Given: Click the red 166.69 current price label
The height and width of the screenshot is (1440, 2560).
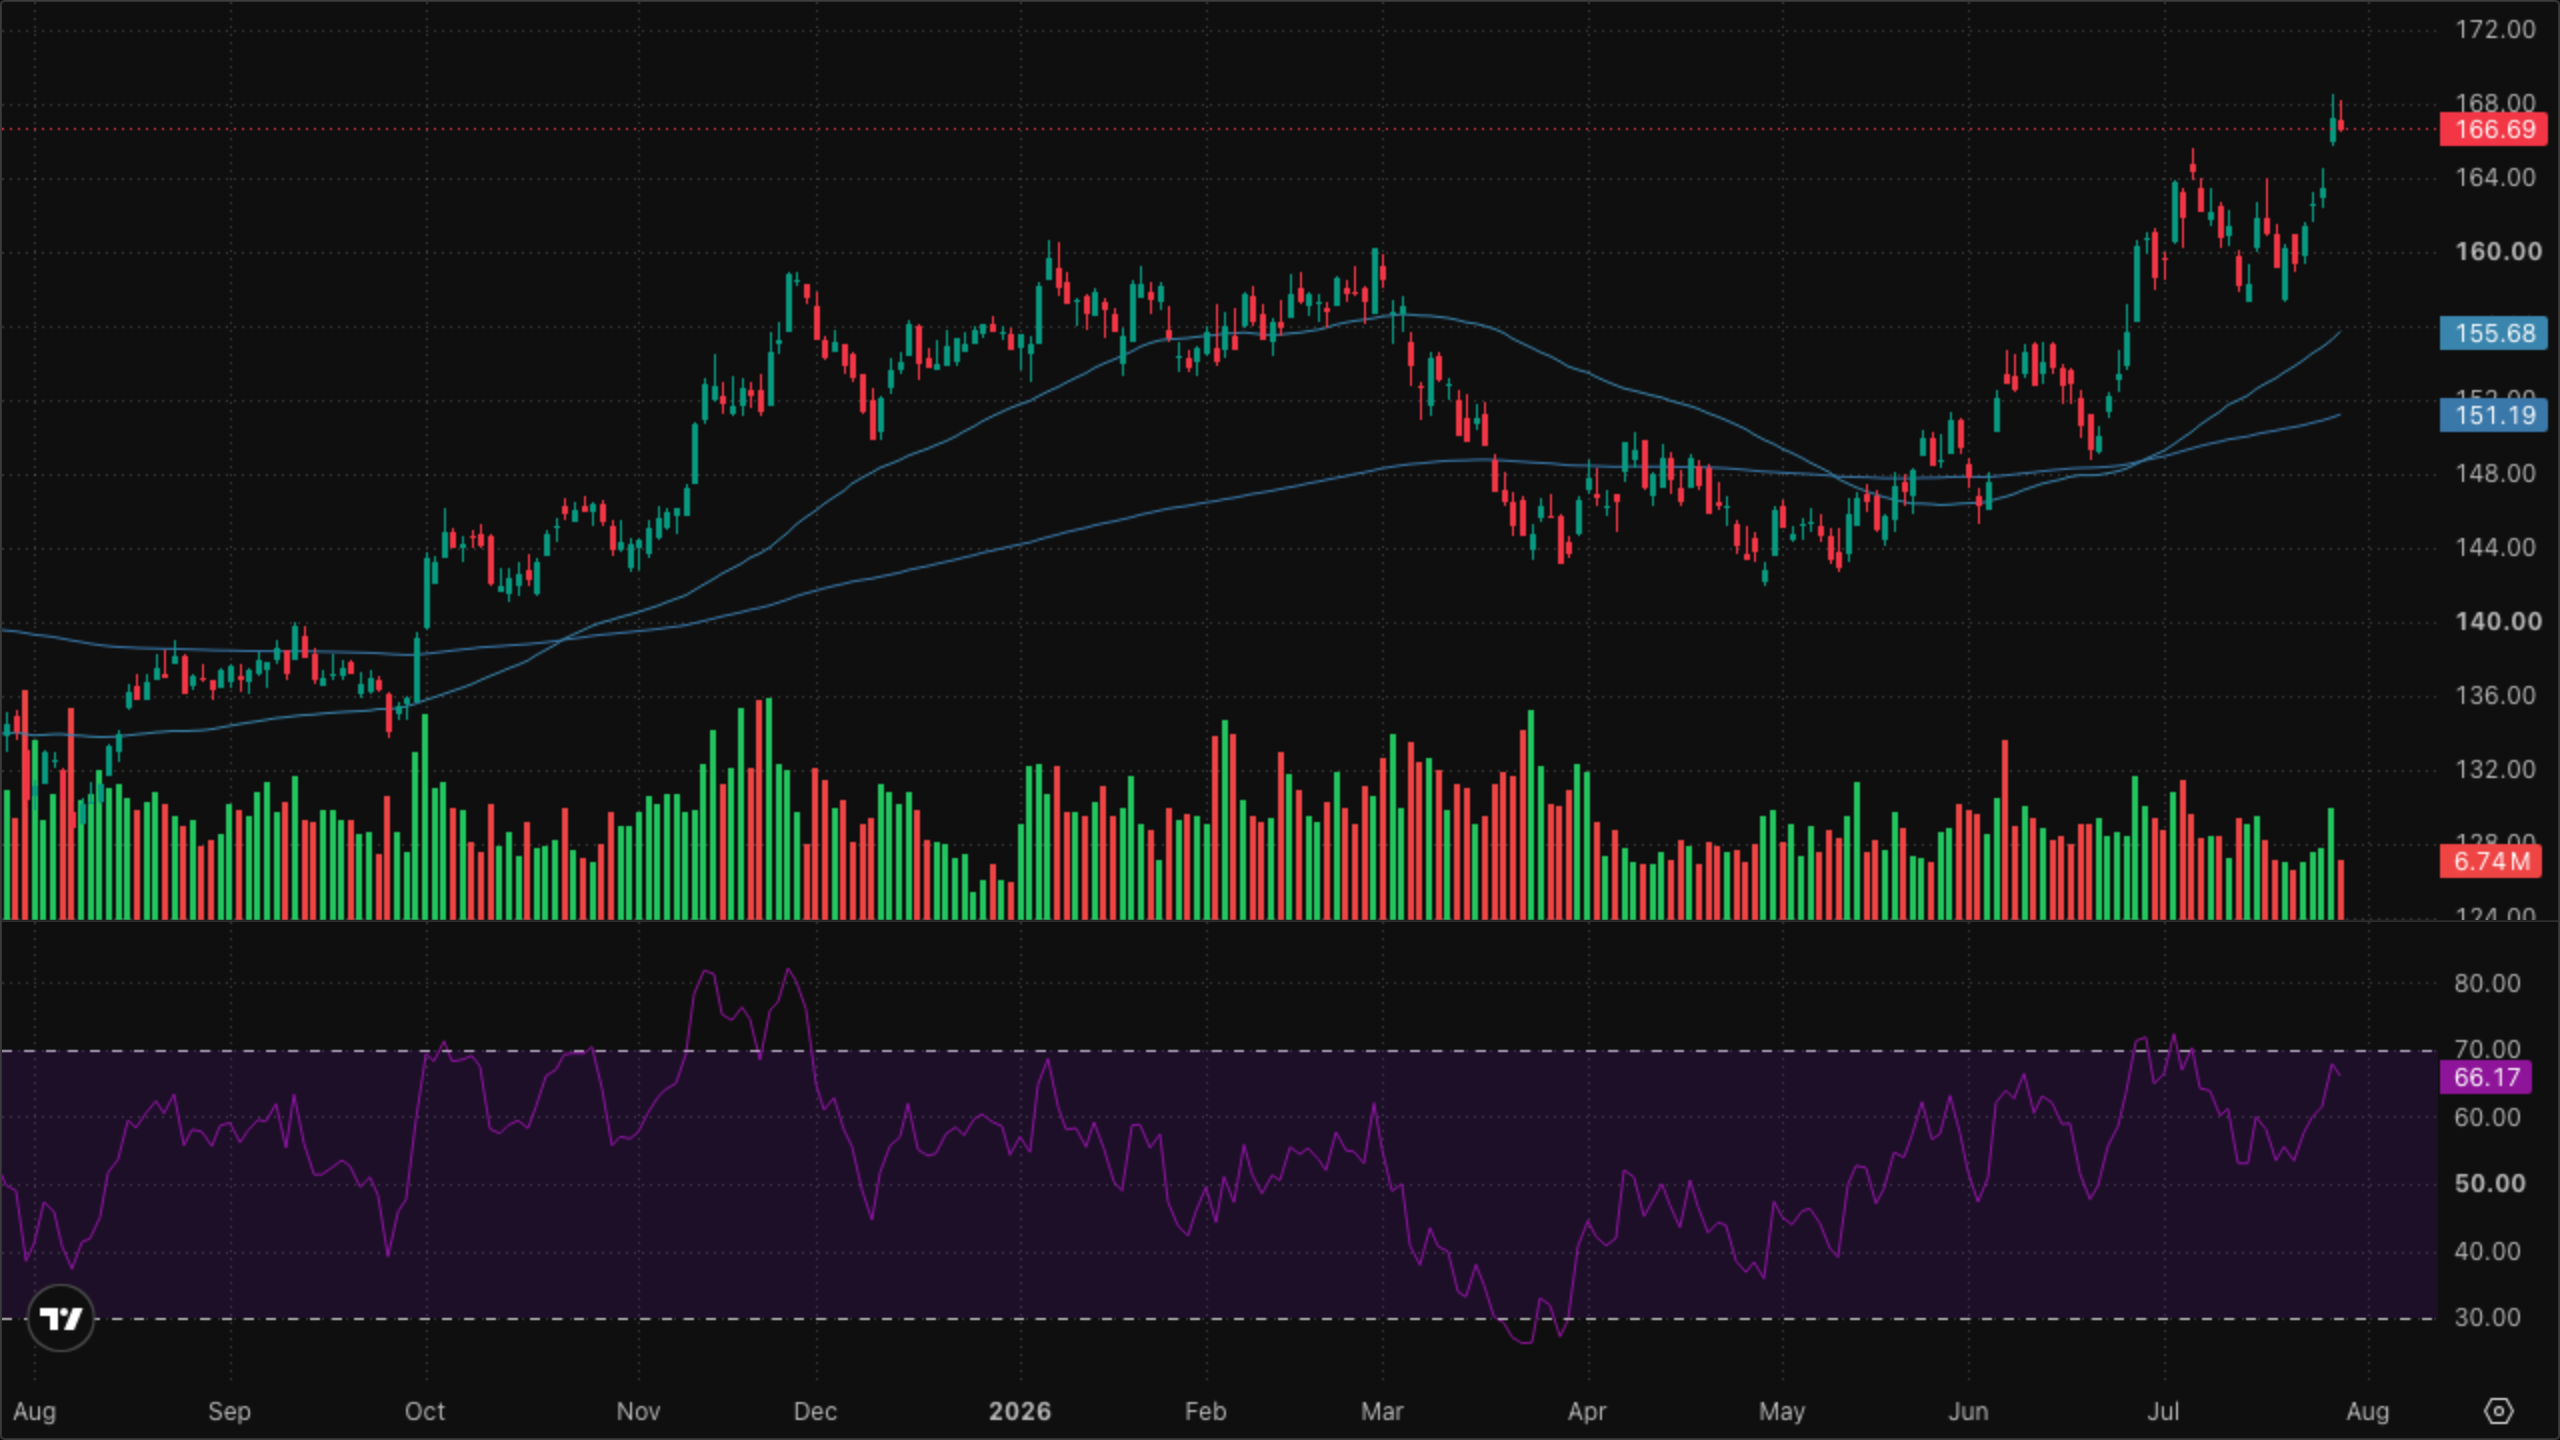Looking at the screenshot, I should click(x=2493, y=130).
